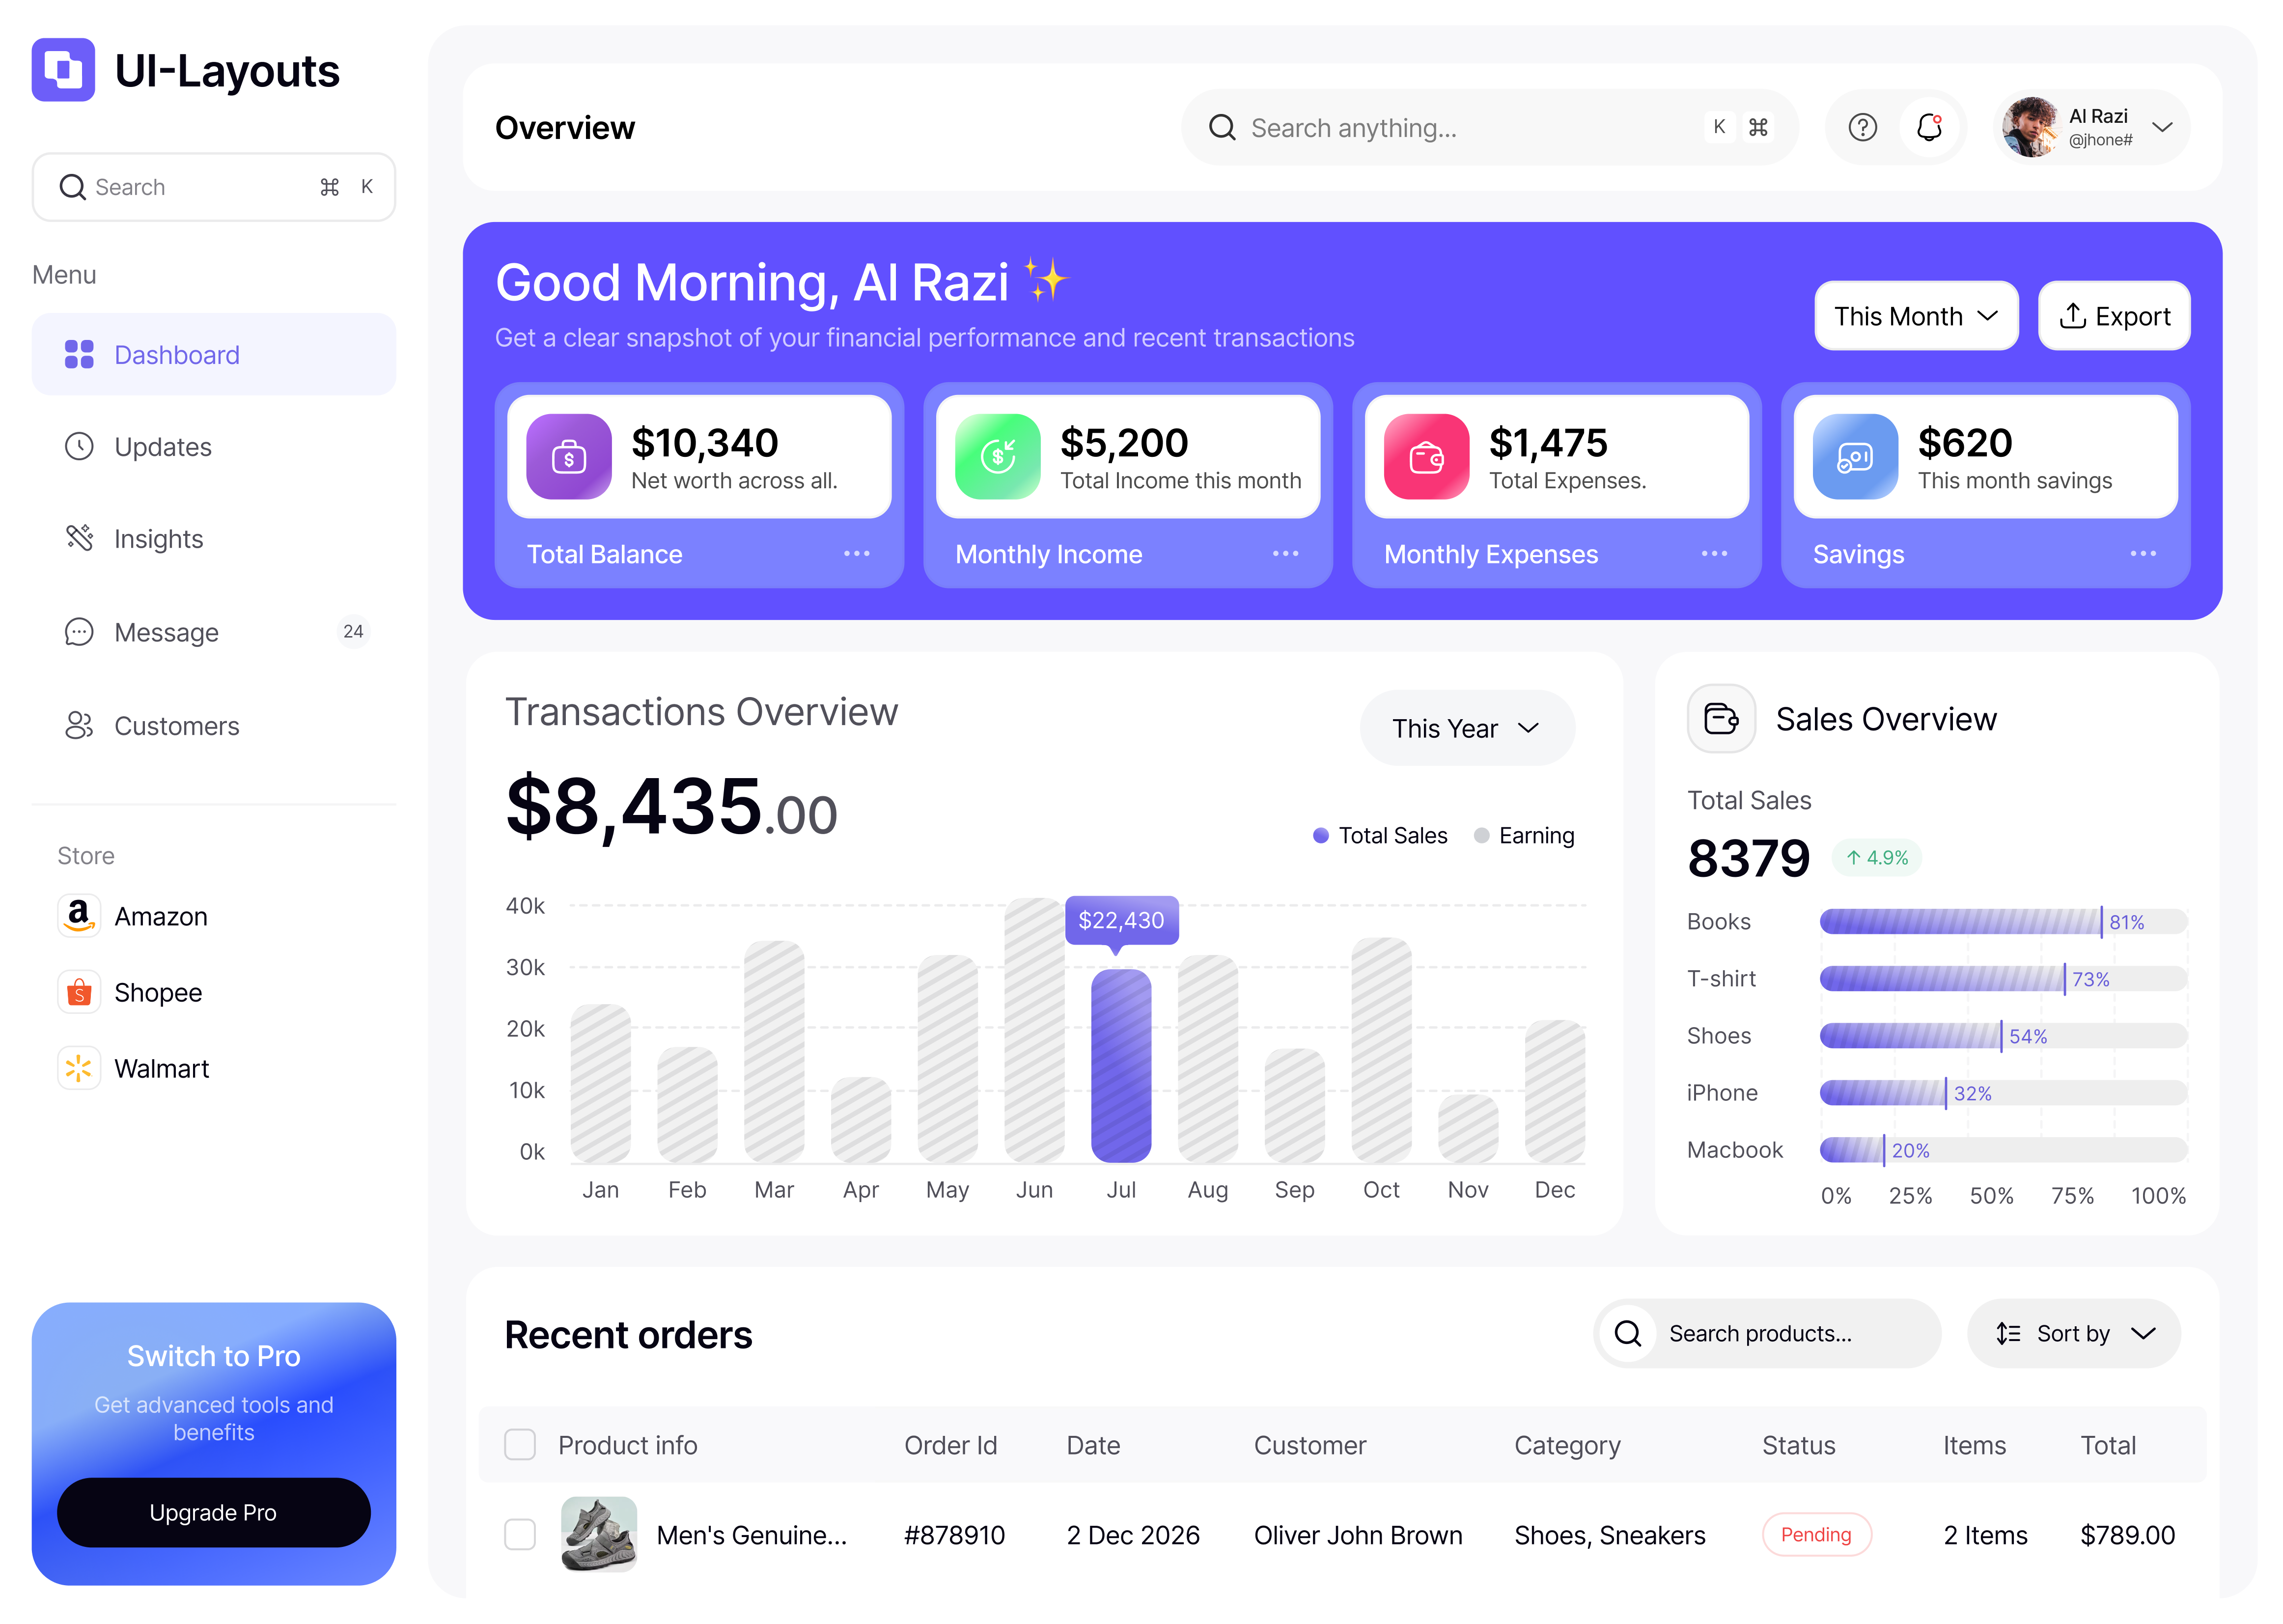Click the help question mark icon
The width and height of the screenshot is (2283, 1624).
pyautogui.click(x=1862, y=127)
